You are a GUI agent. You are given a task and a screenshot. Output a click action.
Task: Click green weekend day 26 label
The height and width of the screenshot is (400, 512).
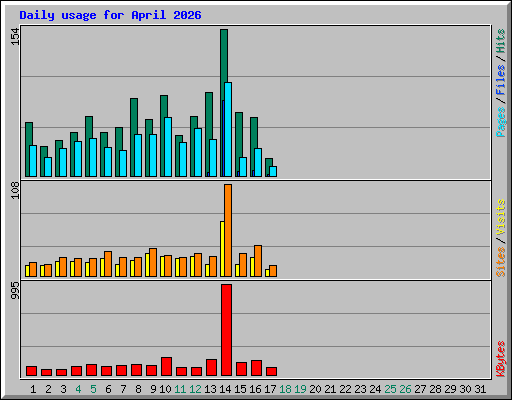(405, 389)
